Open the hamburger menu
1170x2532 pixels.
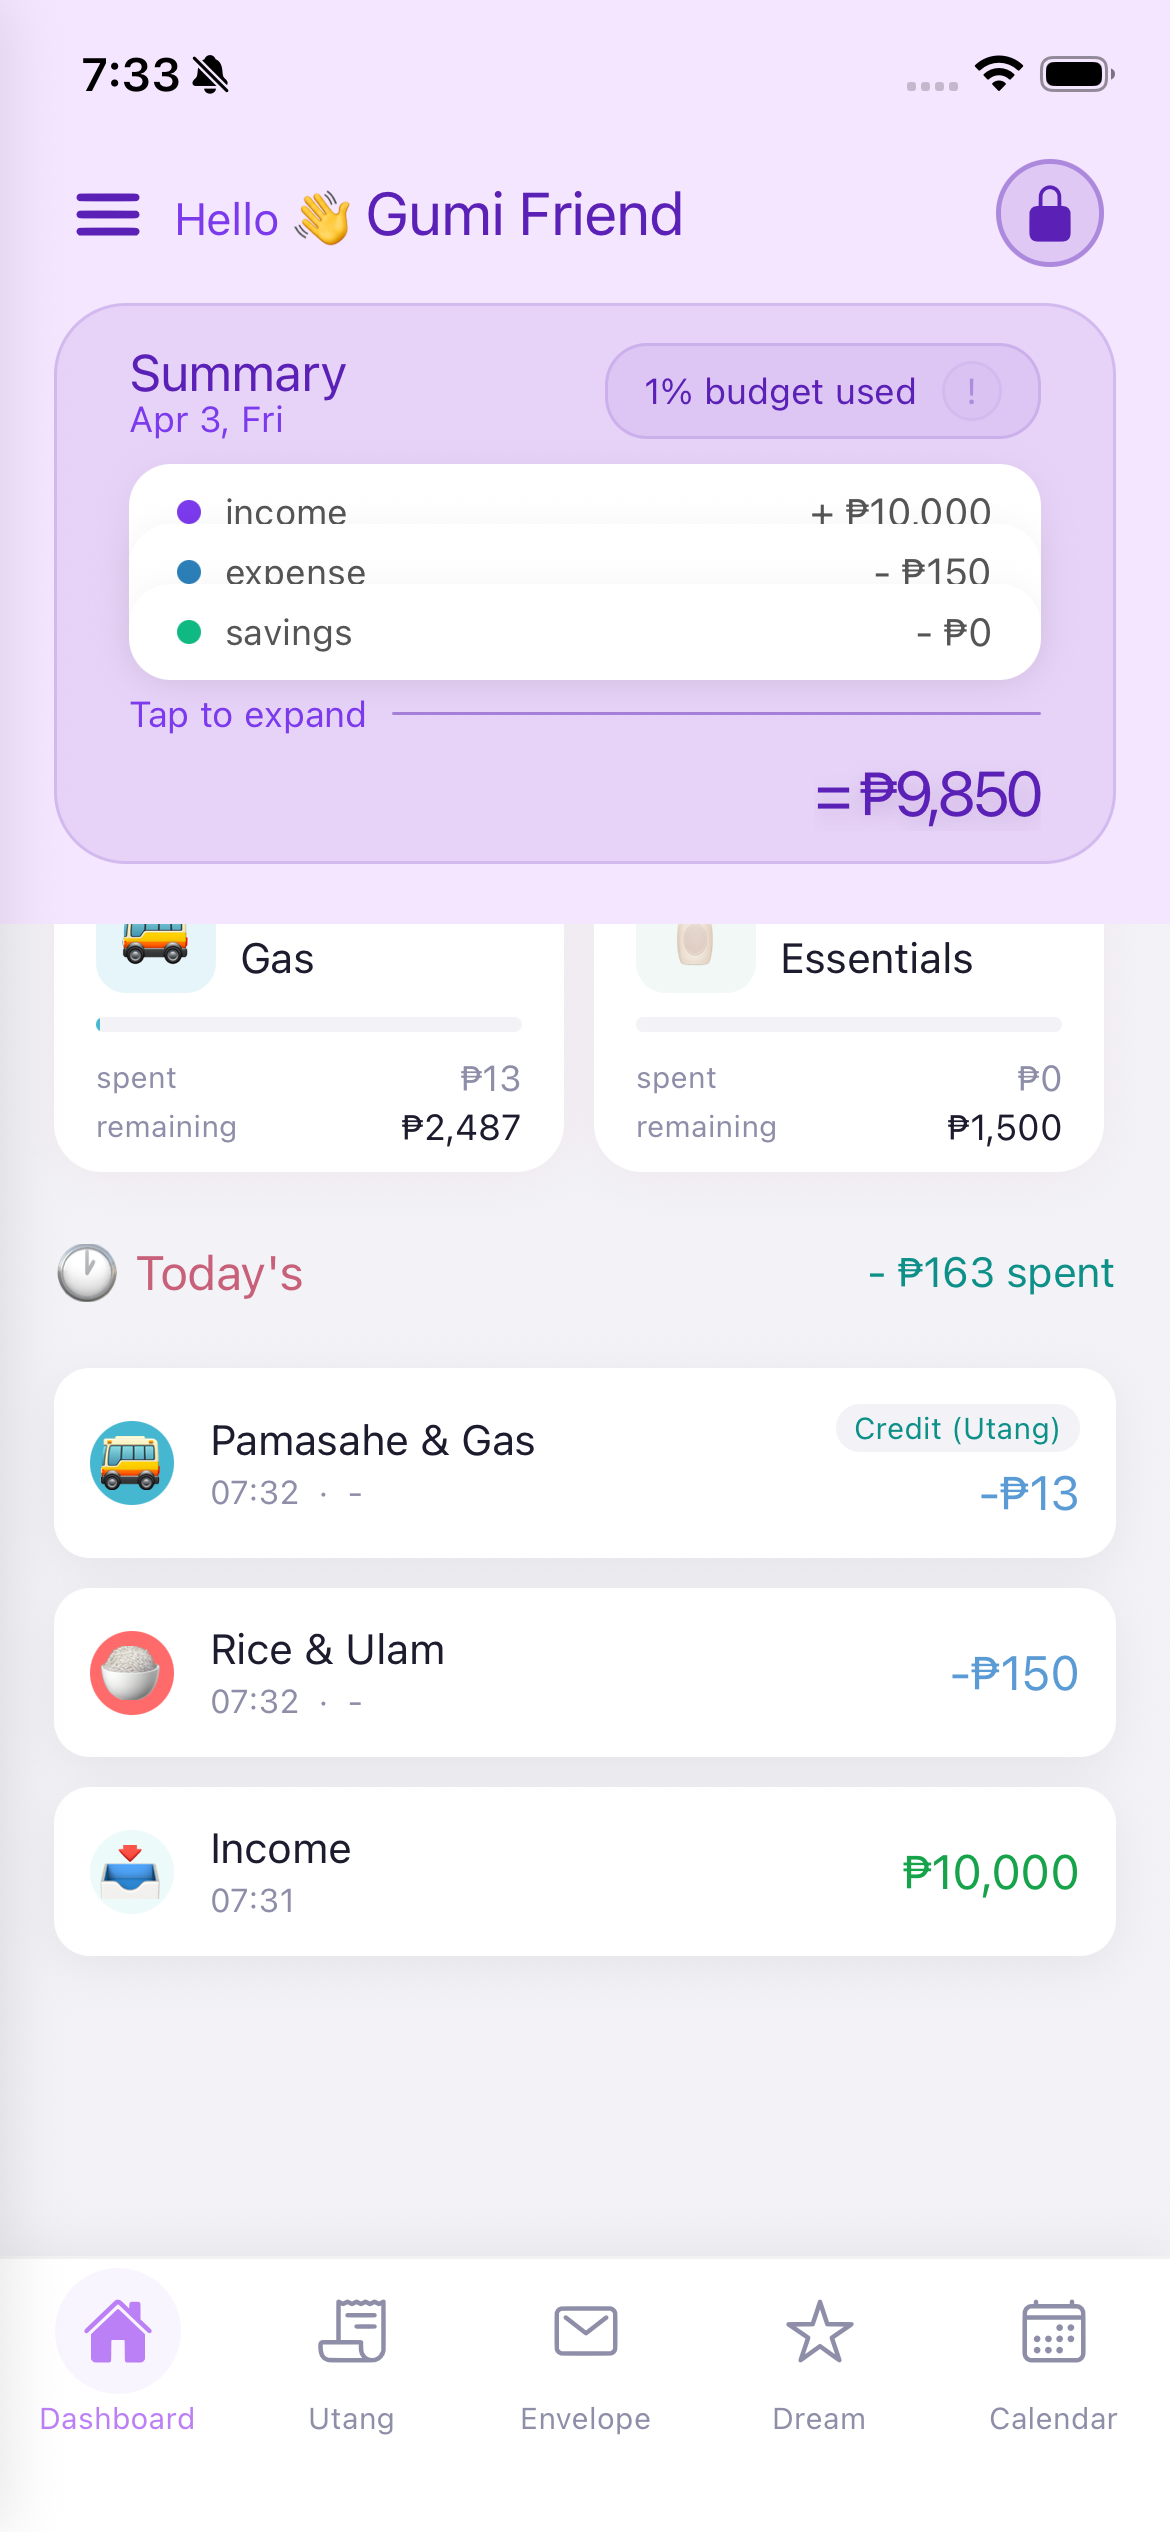coord(108,215)
